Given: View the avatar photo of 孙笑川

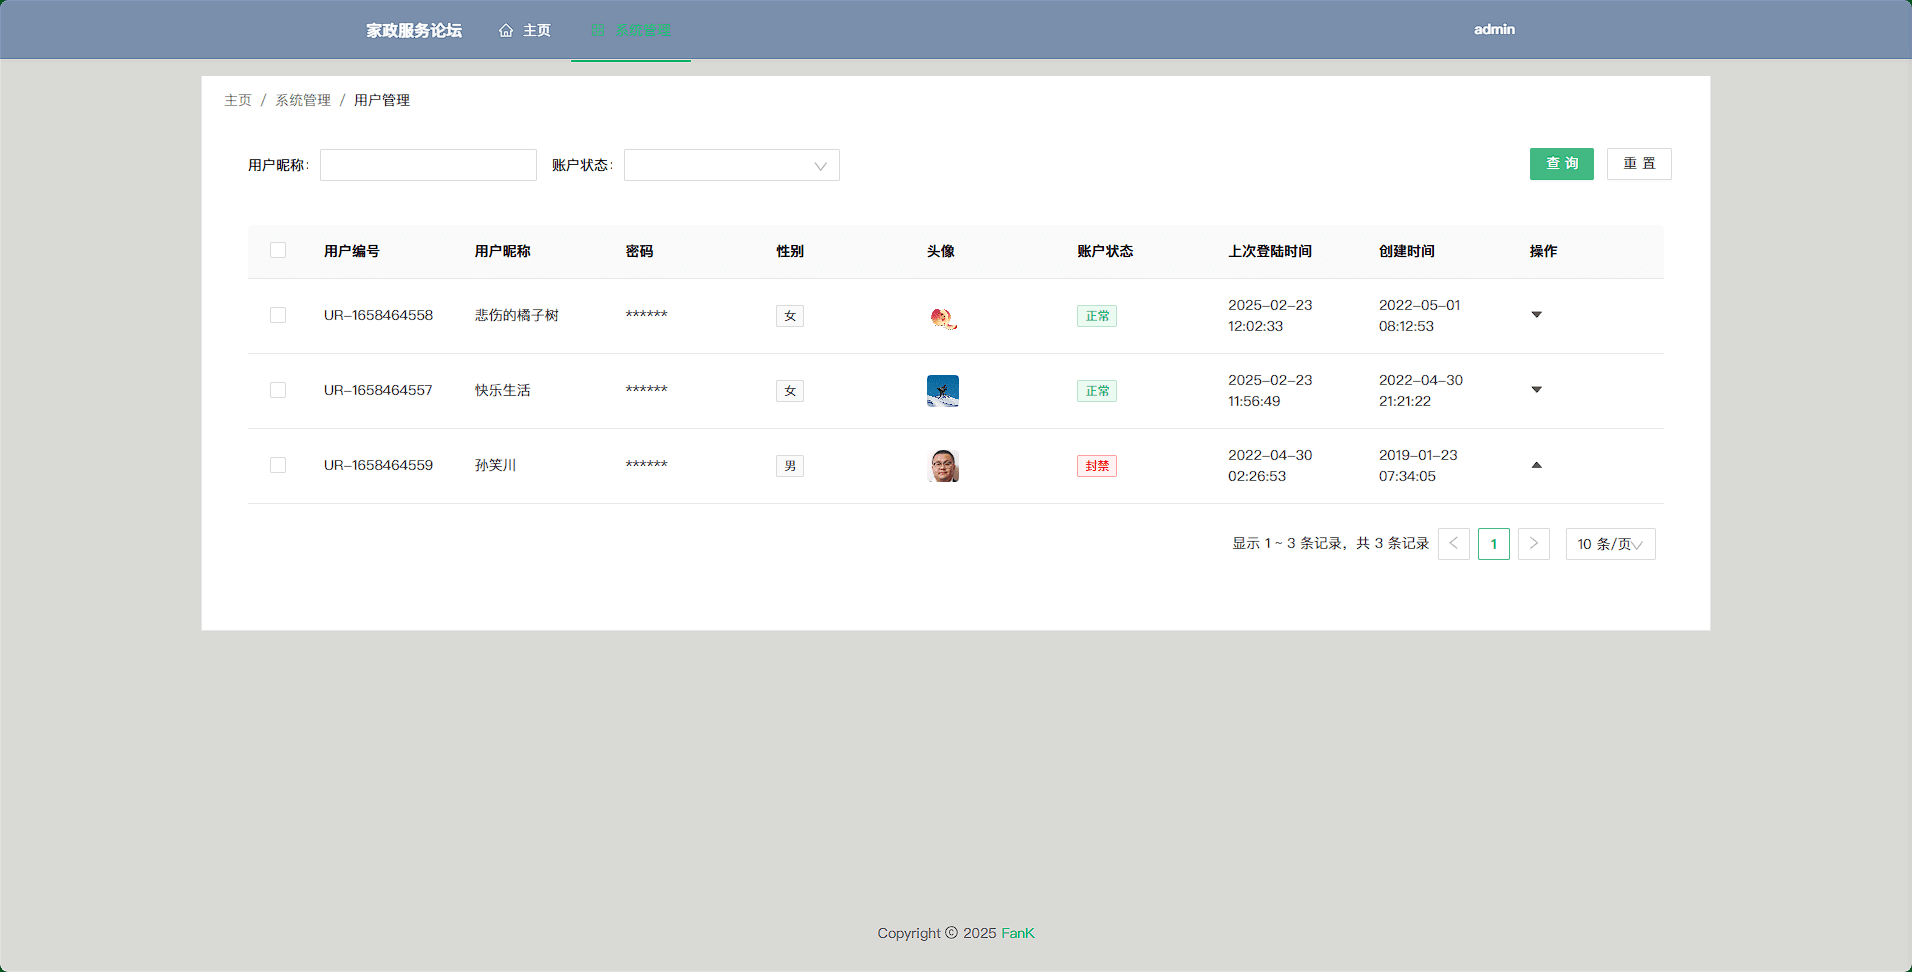Looking at the screenshot, I should point(942,466).
